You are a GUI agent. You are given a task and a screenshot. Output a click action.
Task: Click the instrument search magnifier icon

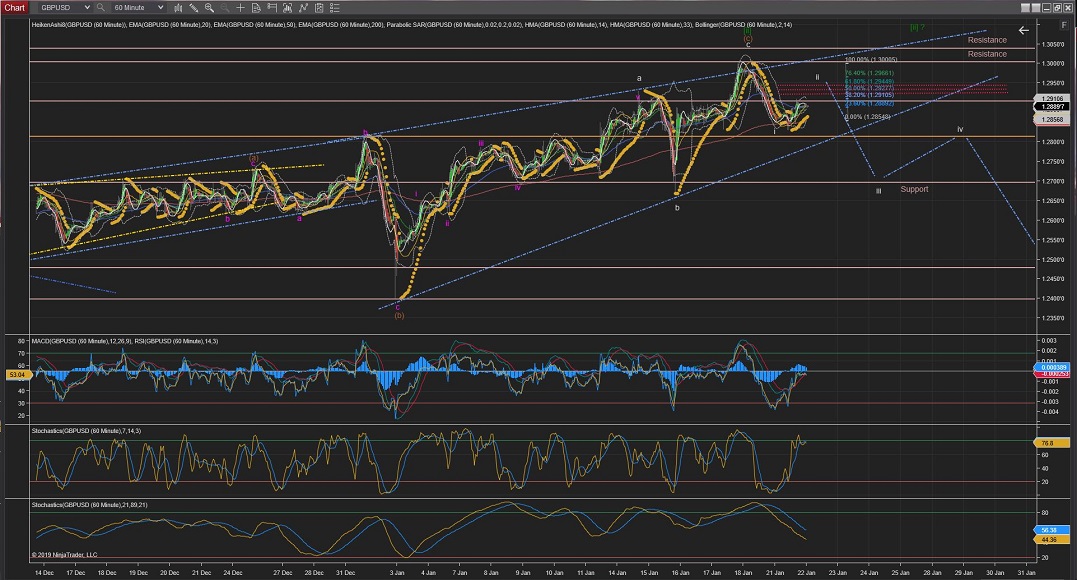(100, 7)
